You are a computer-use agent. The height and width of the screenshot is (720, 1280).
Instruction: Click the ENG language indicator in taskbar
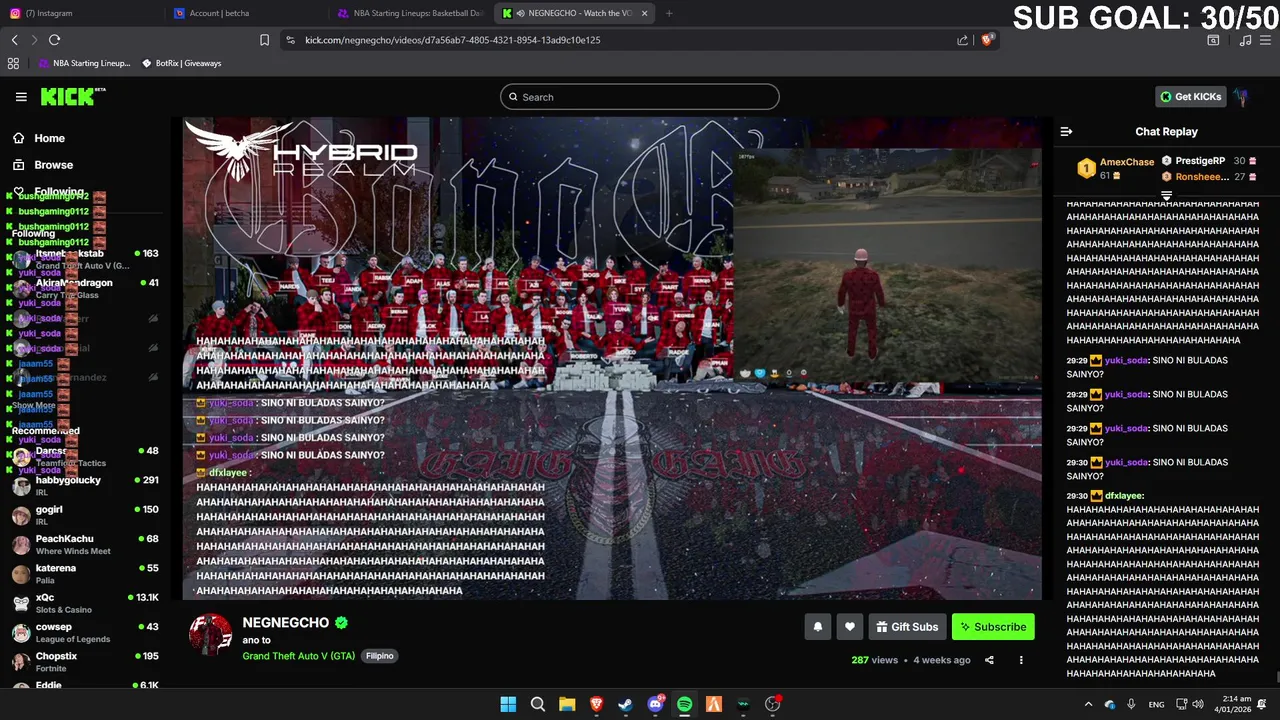[1156, 704]
